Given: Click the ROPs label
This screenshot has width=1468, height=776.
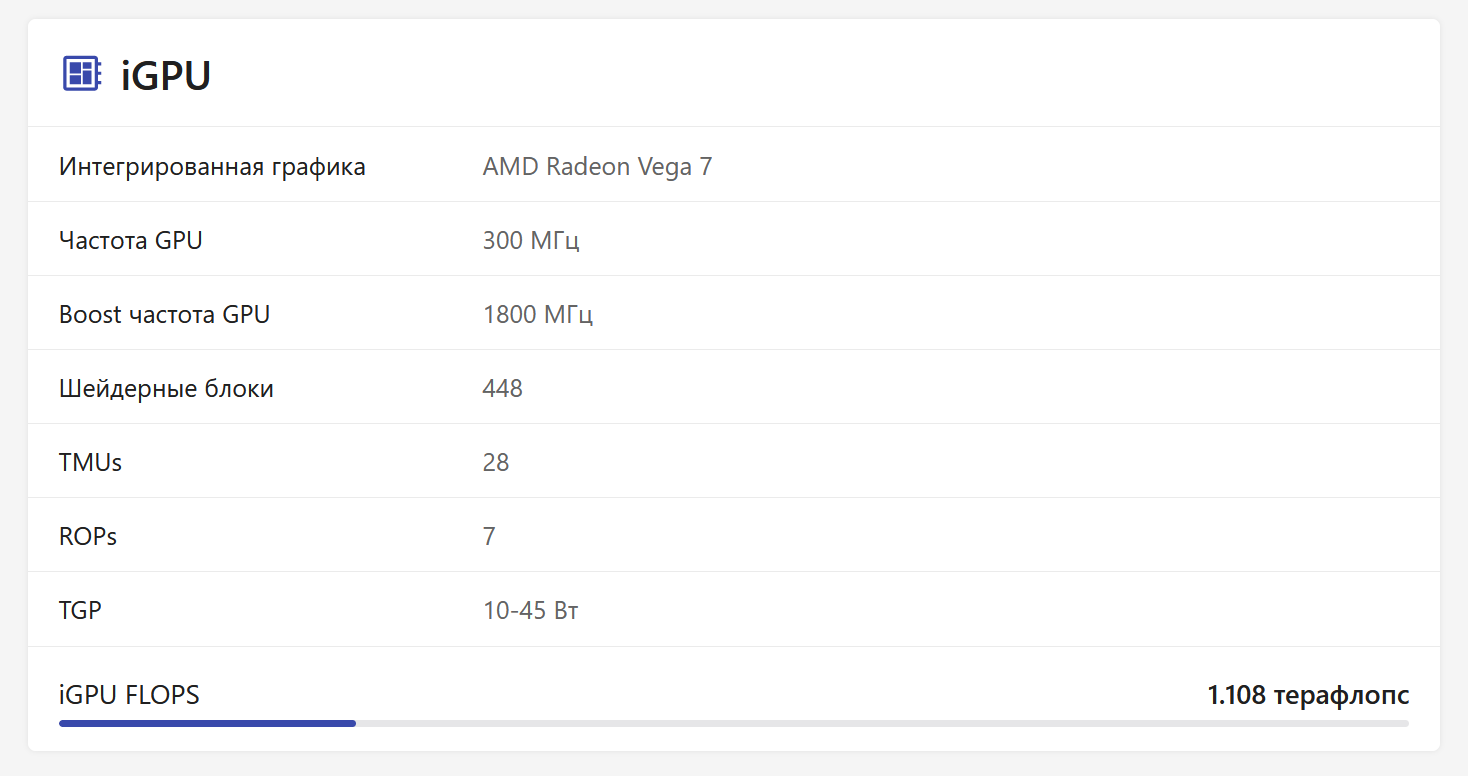Looking at the screenshot, I should 88,536.
